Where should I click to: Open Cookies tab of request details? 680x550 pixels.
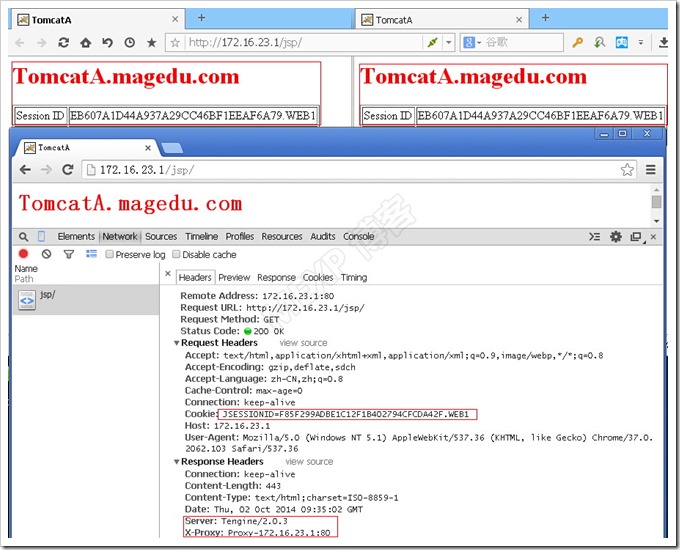pyautogui.click(x=318, y=278)
